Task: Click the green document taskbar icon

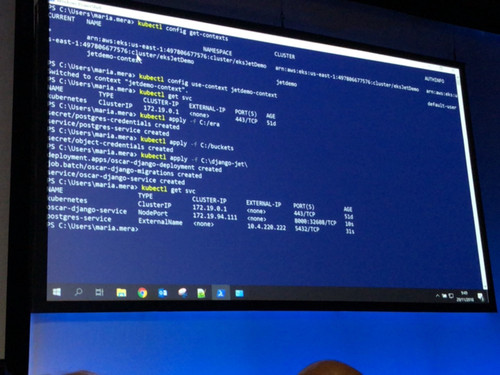Action: point(201,293)
